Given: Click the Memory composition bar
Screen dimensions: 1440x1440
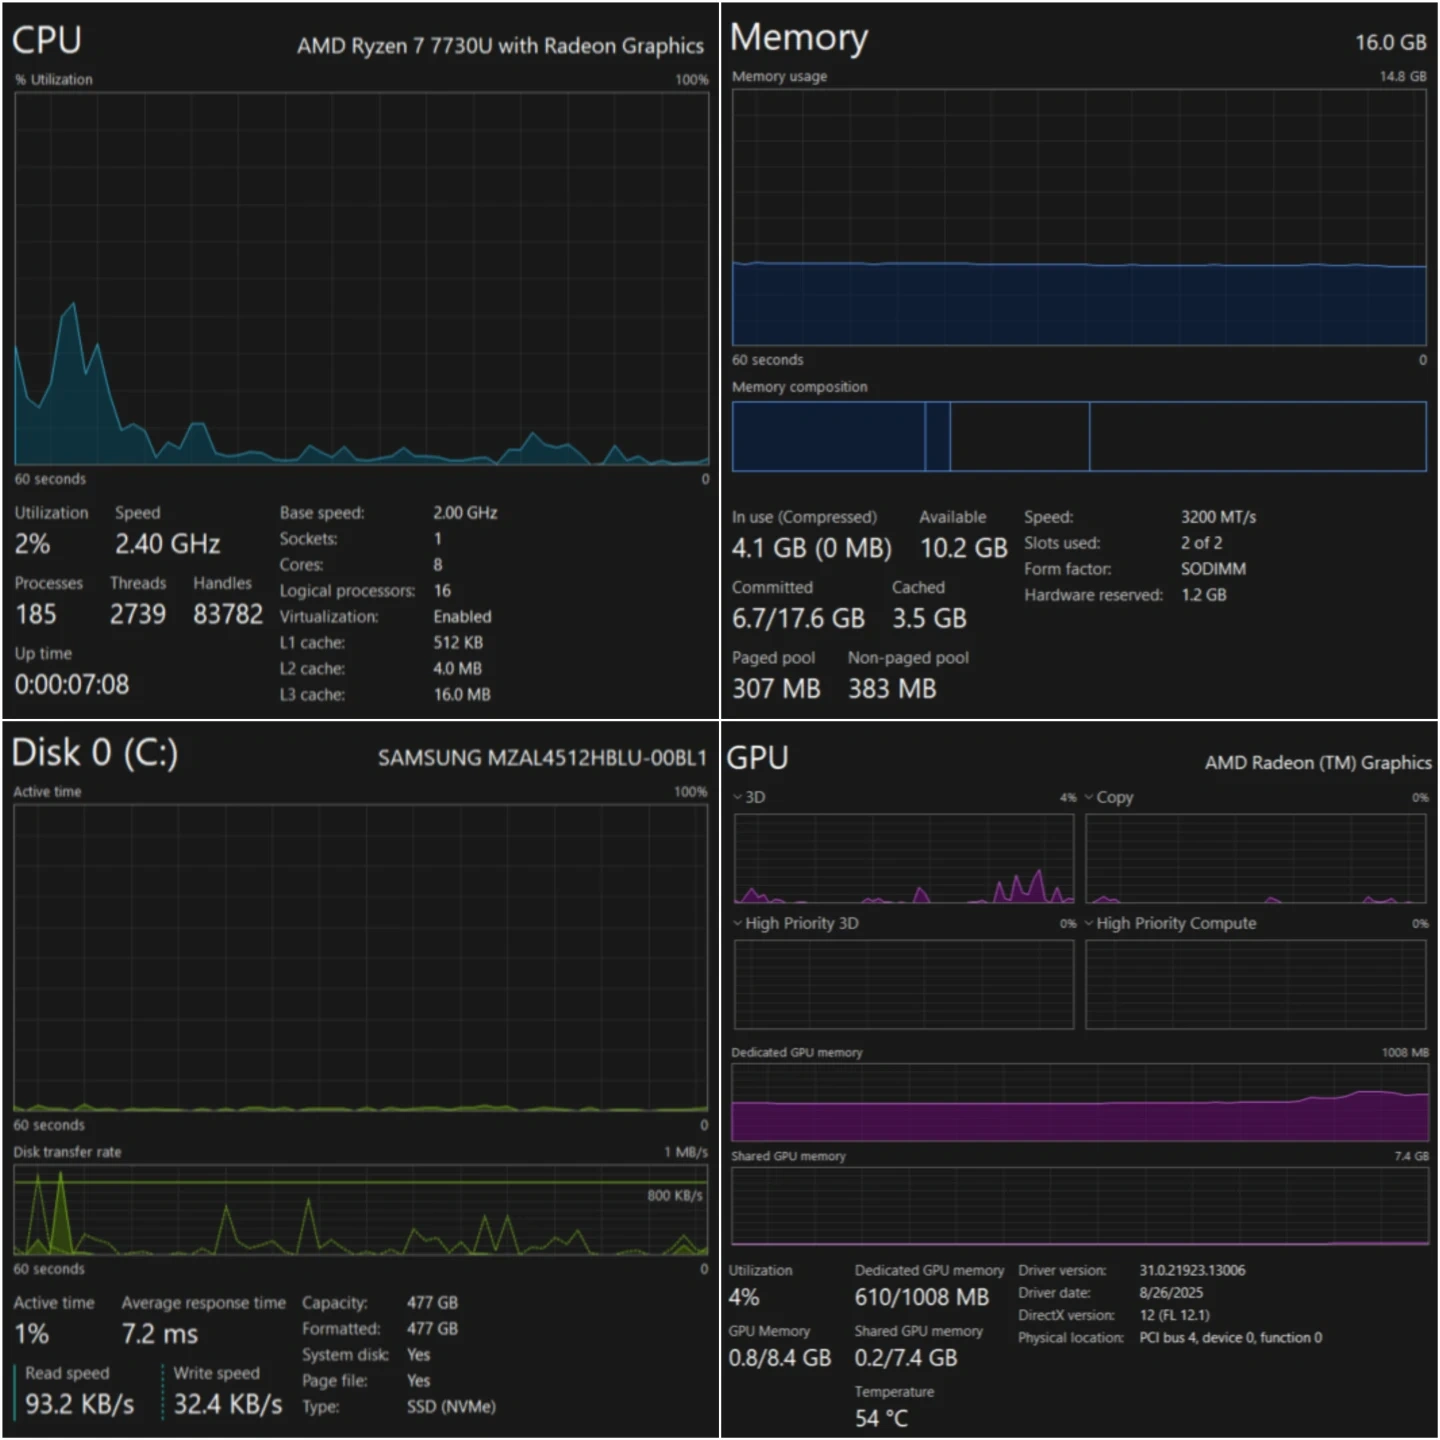Looking at the screenshot, I should pyautogui.click(x=1079, y=436).
